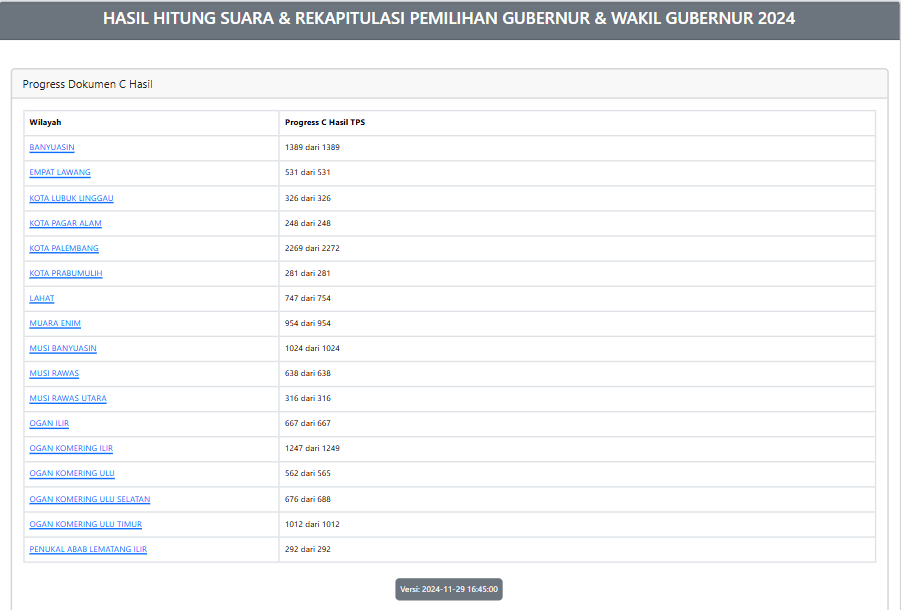The width and height of the screenshot is (901, 610).
Task: Click the Wilayah column header
Action: [45, 122]
